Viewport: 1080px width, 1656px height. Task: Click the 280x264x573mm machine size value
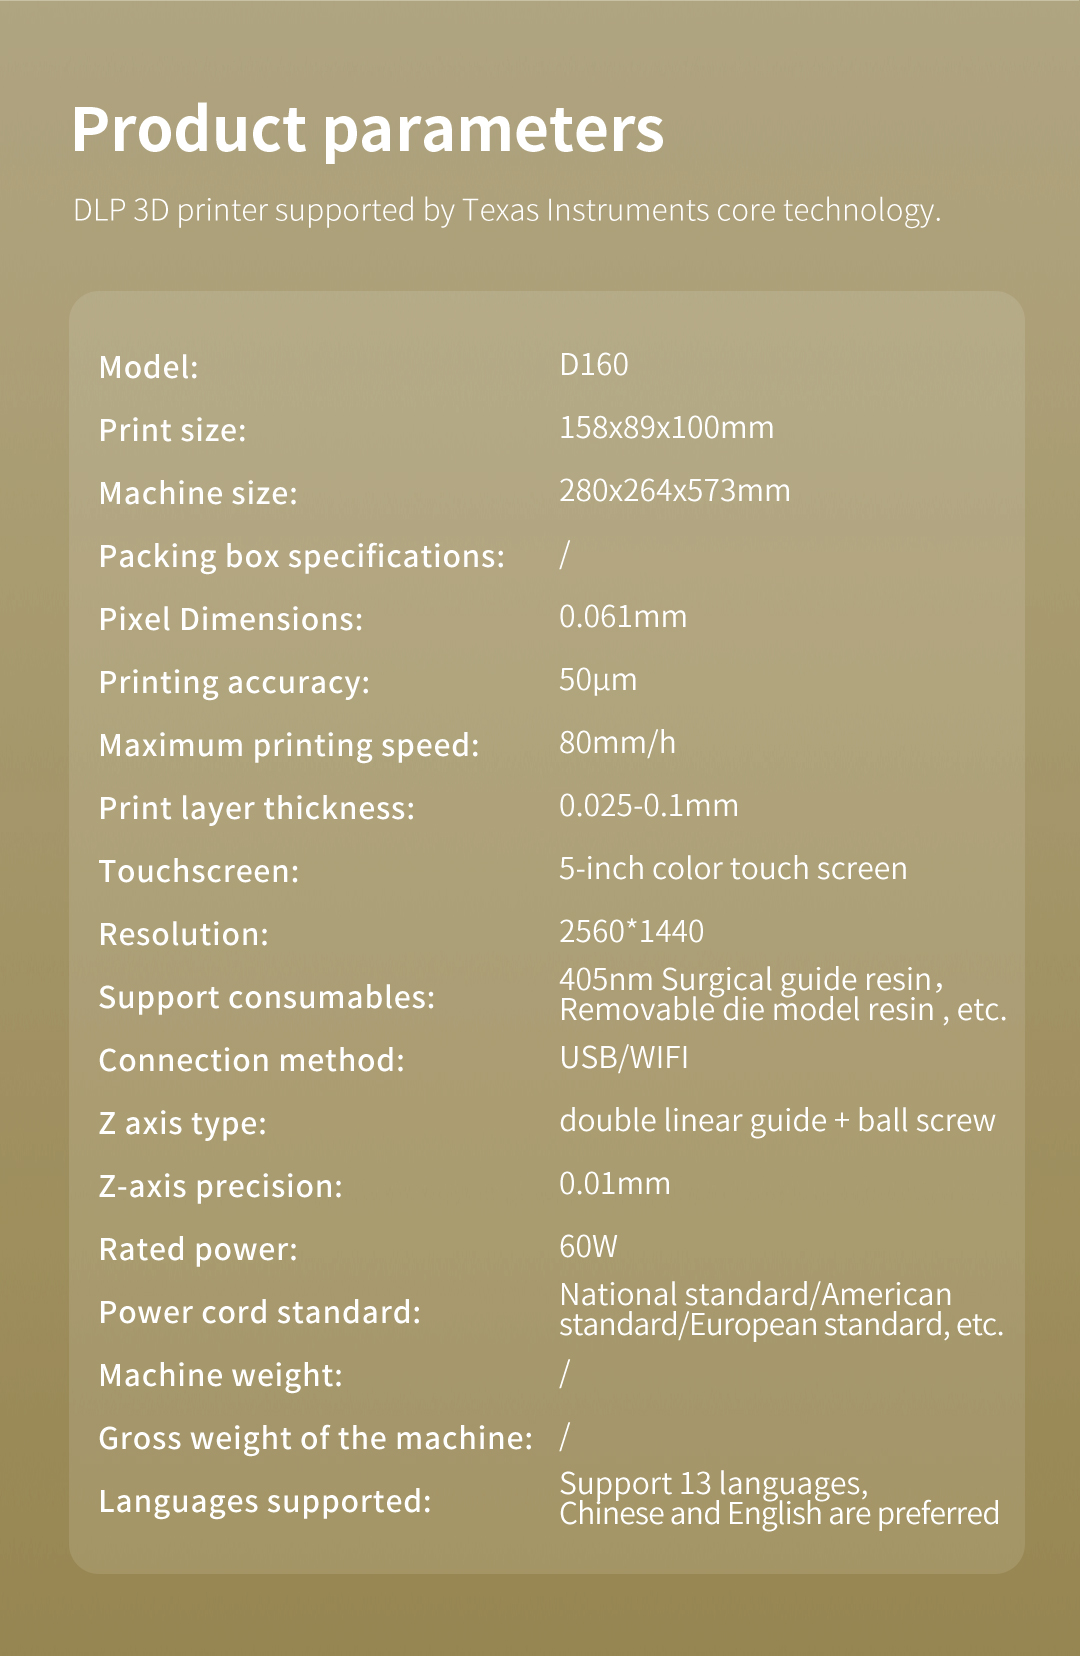click(x=674, y=491)
